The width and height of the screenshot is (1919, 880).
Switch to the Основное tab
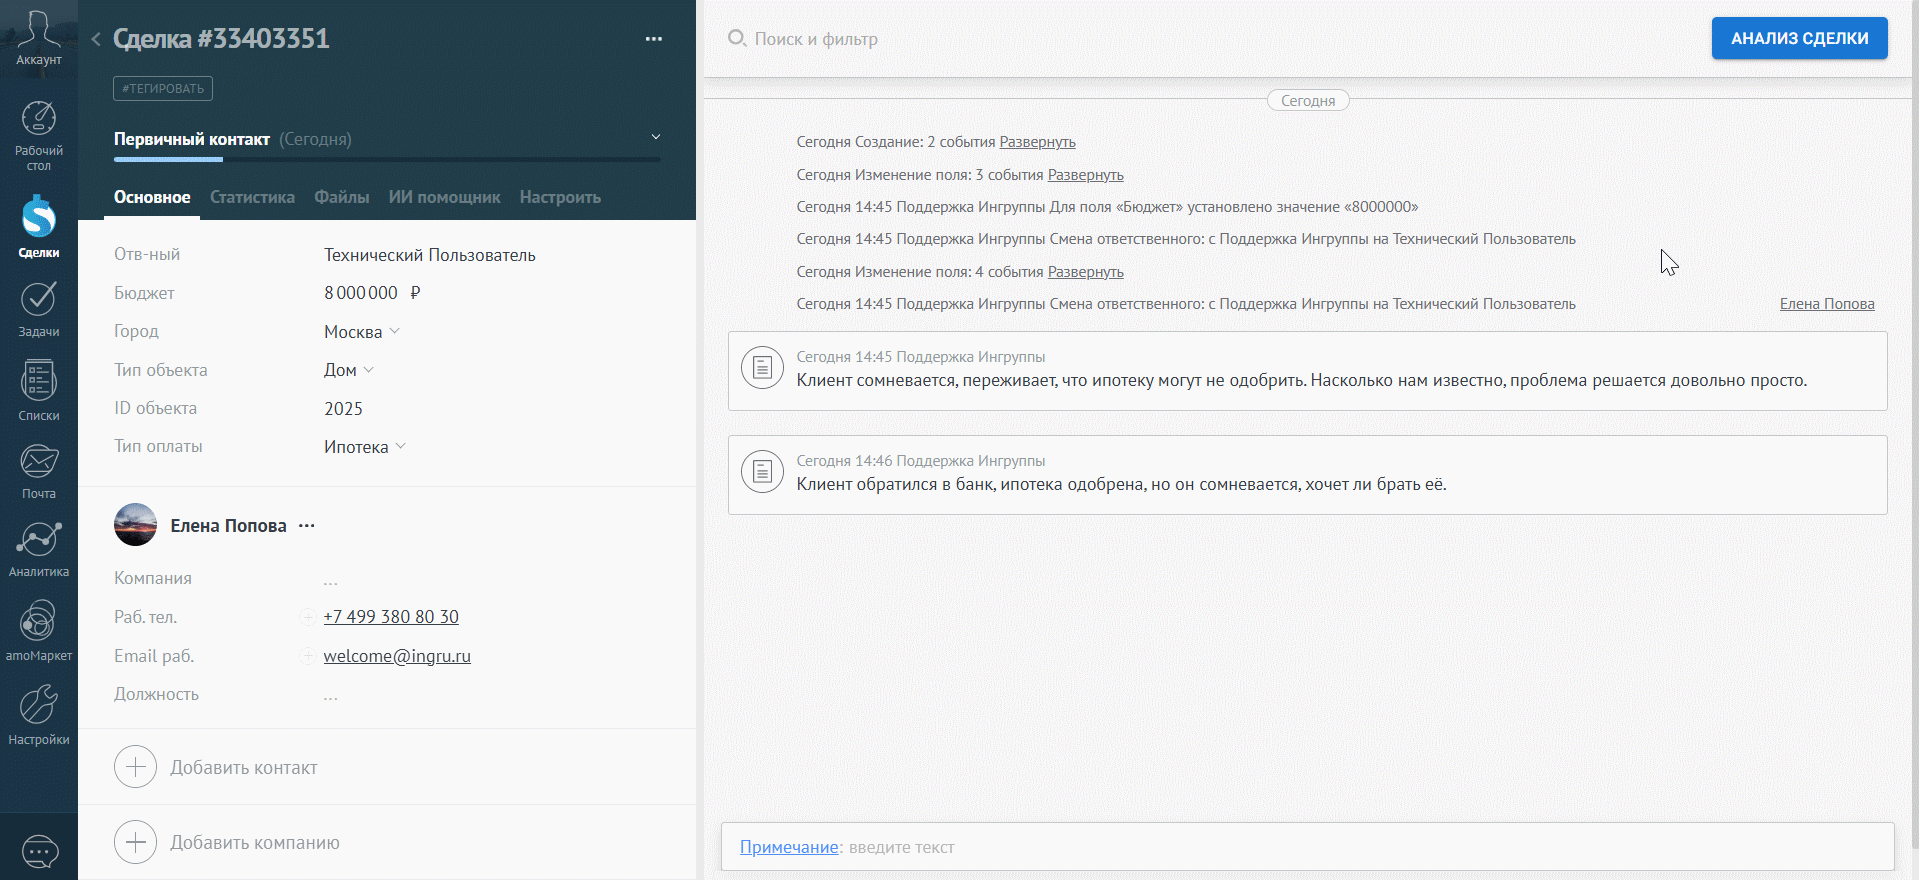[152, 197]
